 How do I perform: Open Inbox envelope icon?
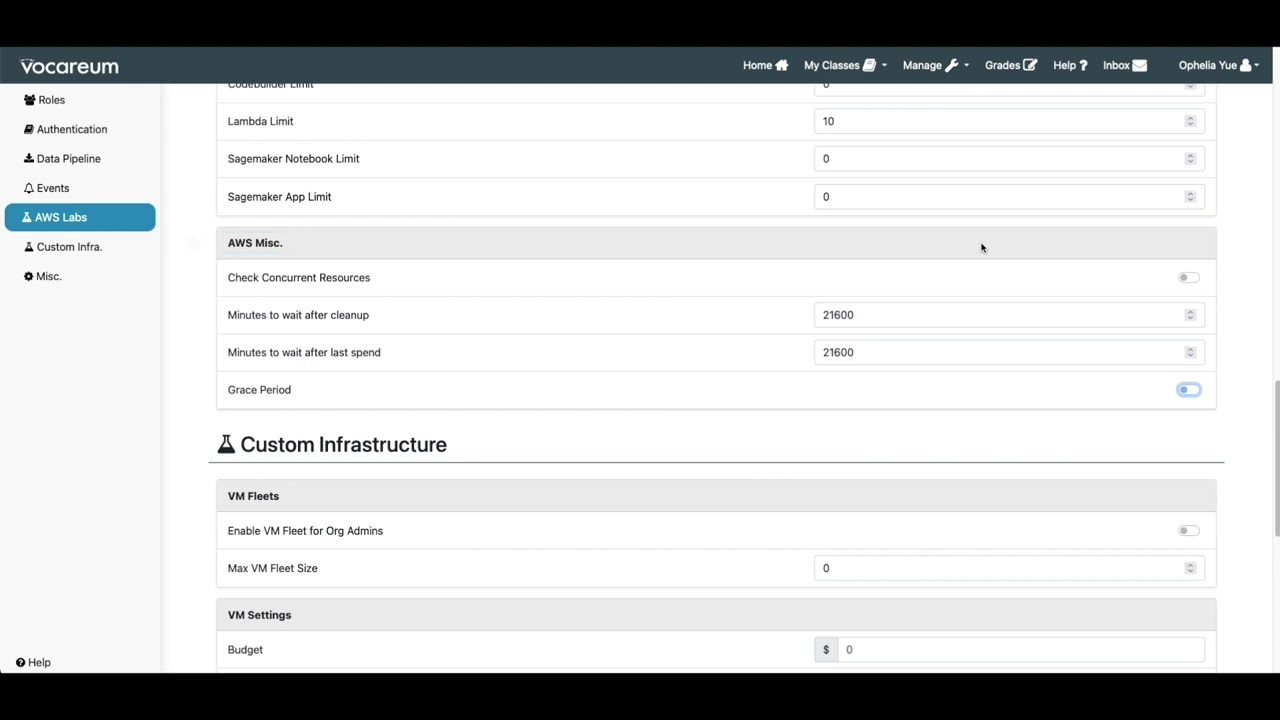[1139, 66]
